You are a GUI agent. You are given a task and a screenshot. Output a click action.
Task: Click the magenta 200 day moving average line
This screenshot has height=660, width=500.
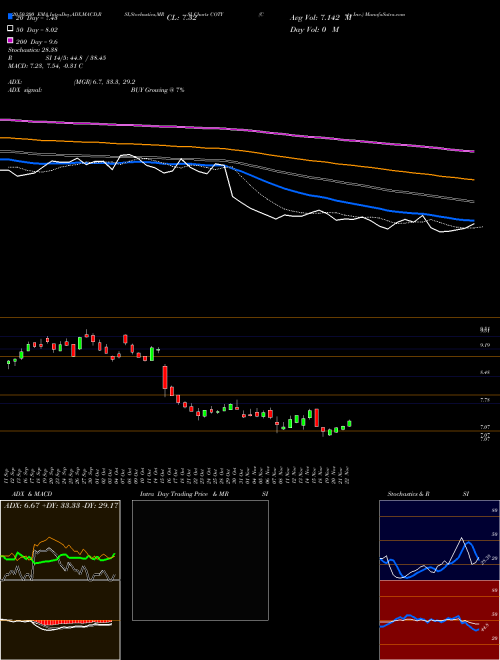pyautogui.click(x=237, y=129)
